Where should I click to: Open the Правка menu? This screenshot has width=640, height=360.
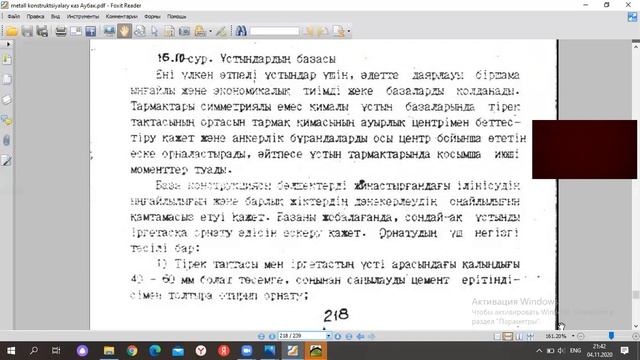[x=36, y=17]
